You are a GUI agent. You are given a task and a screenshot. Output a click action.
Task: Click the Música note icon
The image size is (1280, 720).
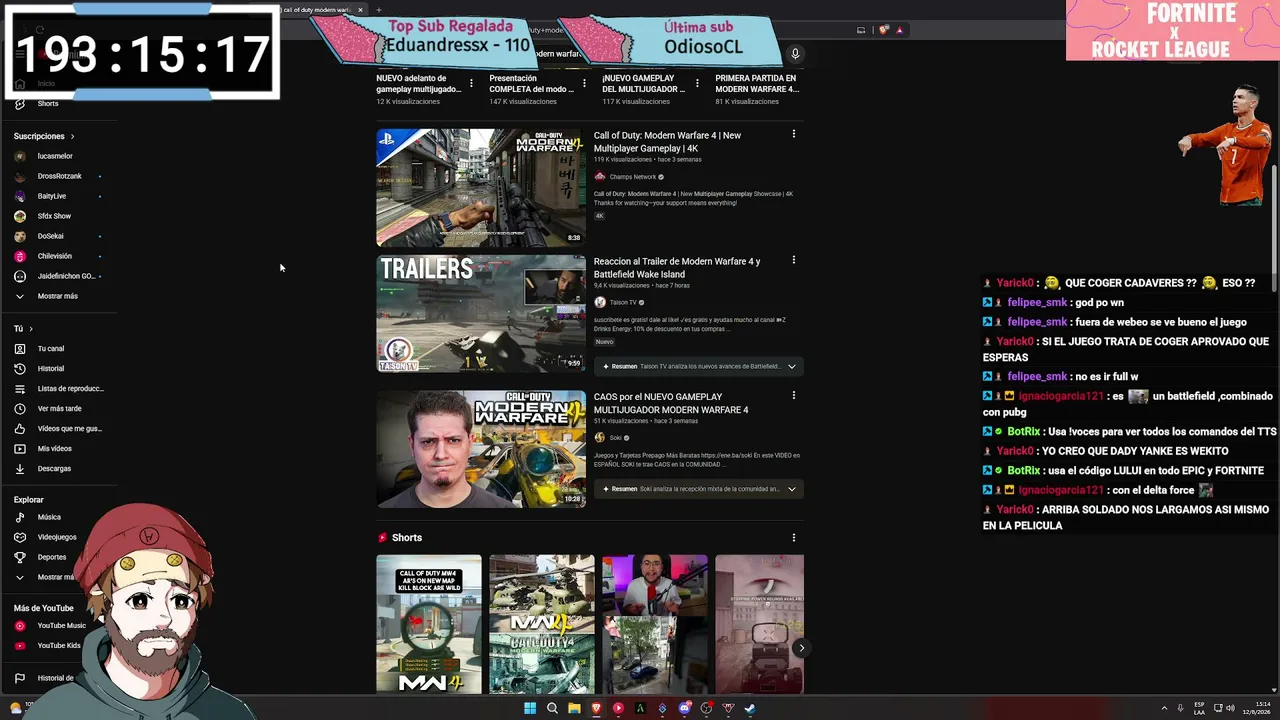click(x=20, y=517)
